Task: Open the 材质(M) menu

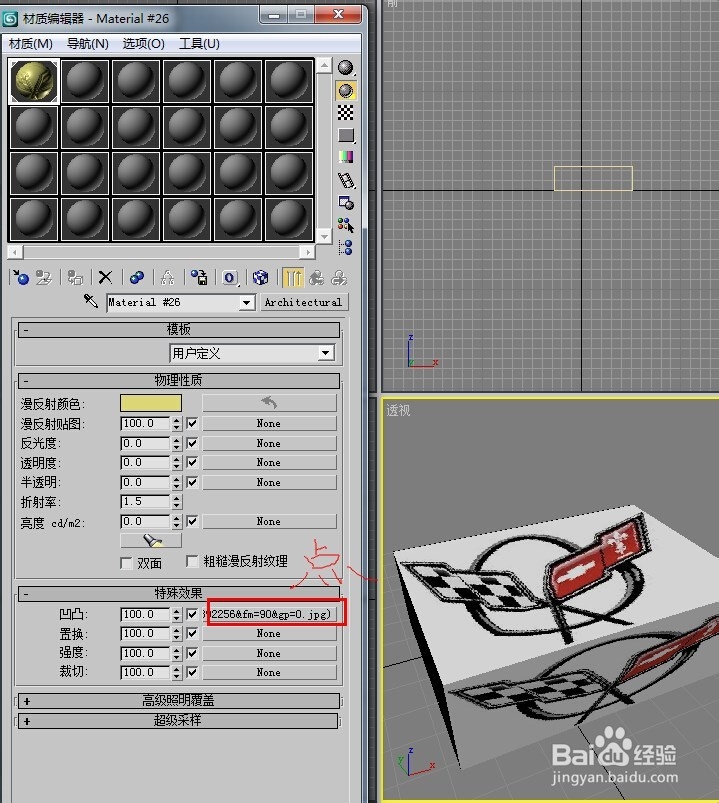Action: (x=31, y=44)
